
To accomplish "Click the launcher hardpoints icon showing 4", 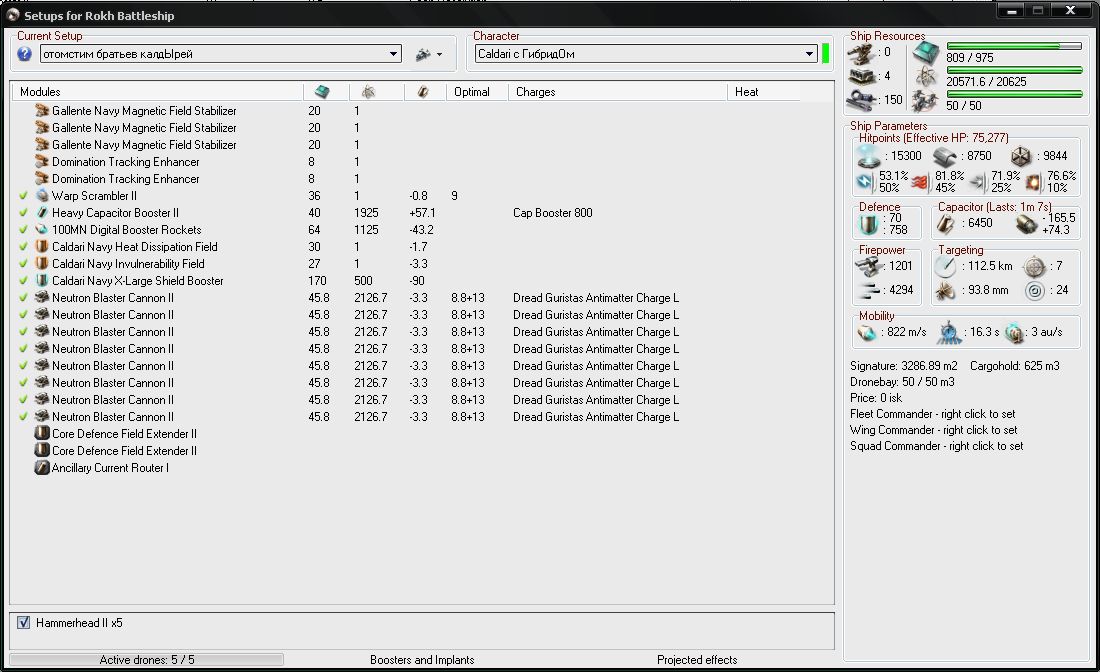I will coord(861,76).
